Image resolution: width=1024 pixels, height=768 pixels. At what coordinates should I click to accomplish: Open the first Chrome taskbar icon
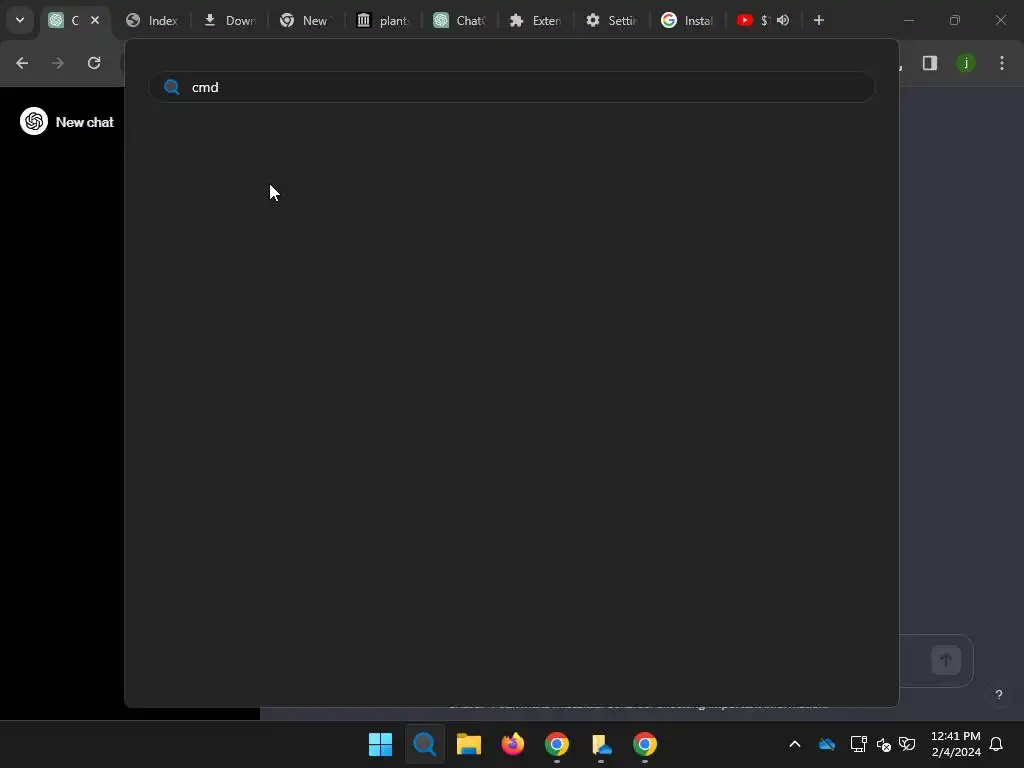[x=557, y=744]
